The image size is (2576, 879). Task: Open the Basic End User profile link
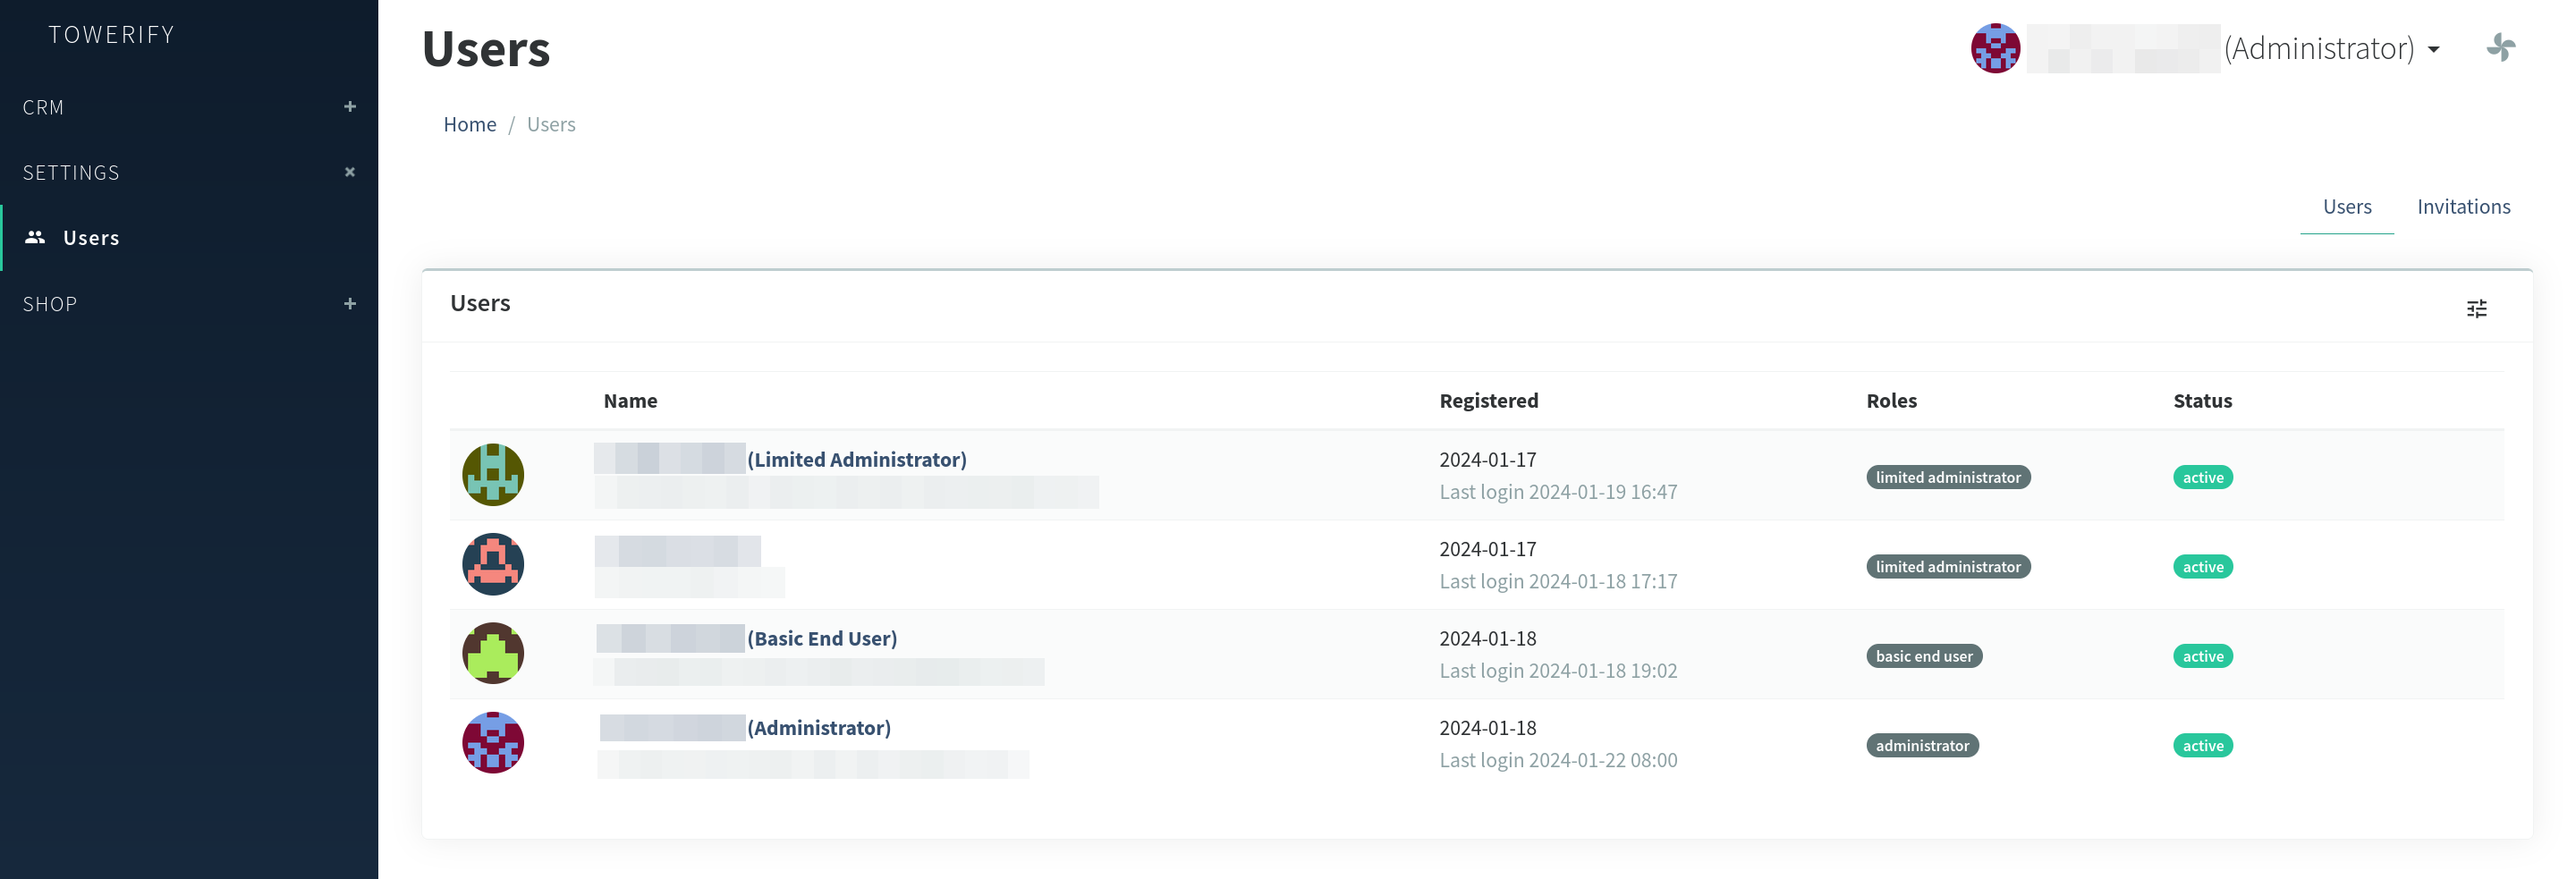pos(821,639)
